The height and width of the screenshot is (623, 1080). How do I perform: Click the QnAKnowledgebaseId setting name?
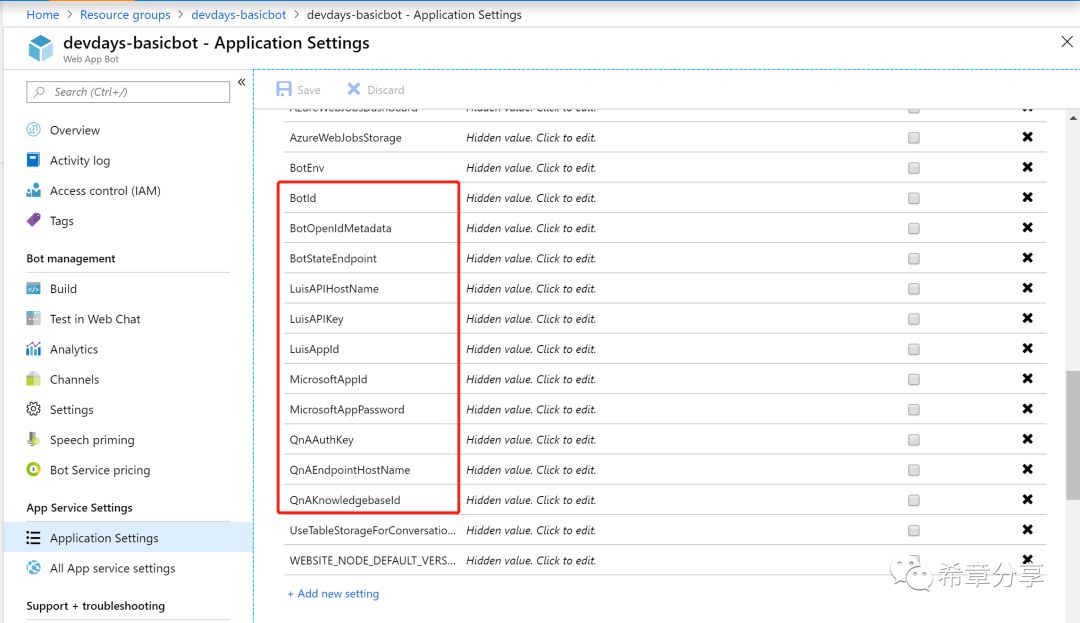coord(344,500)
